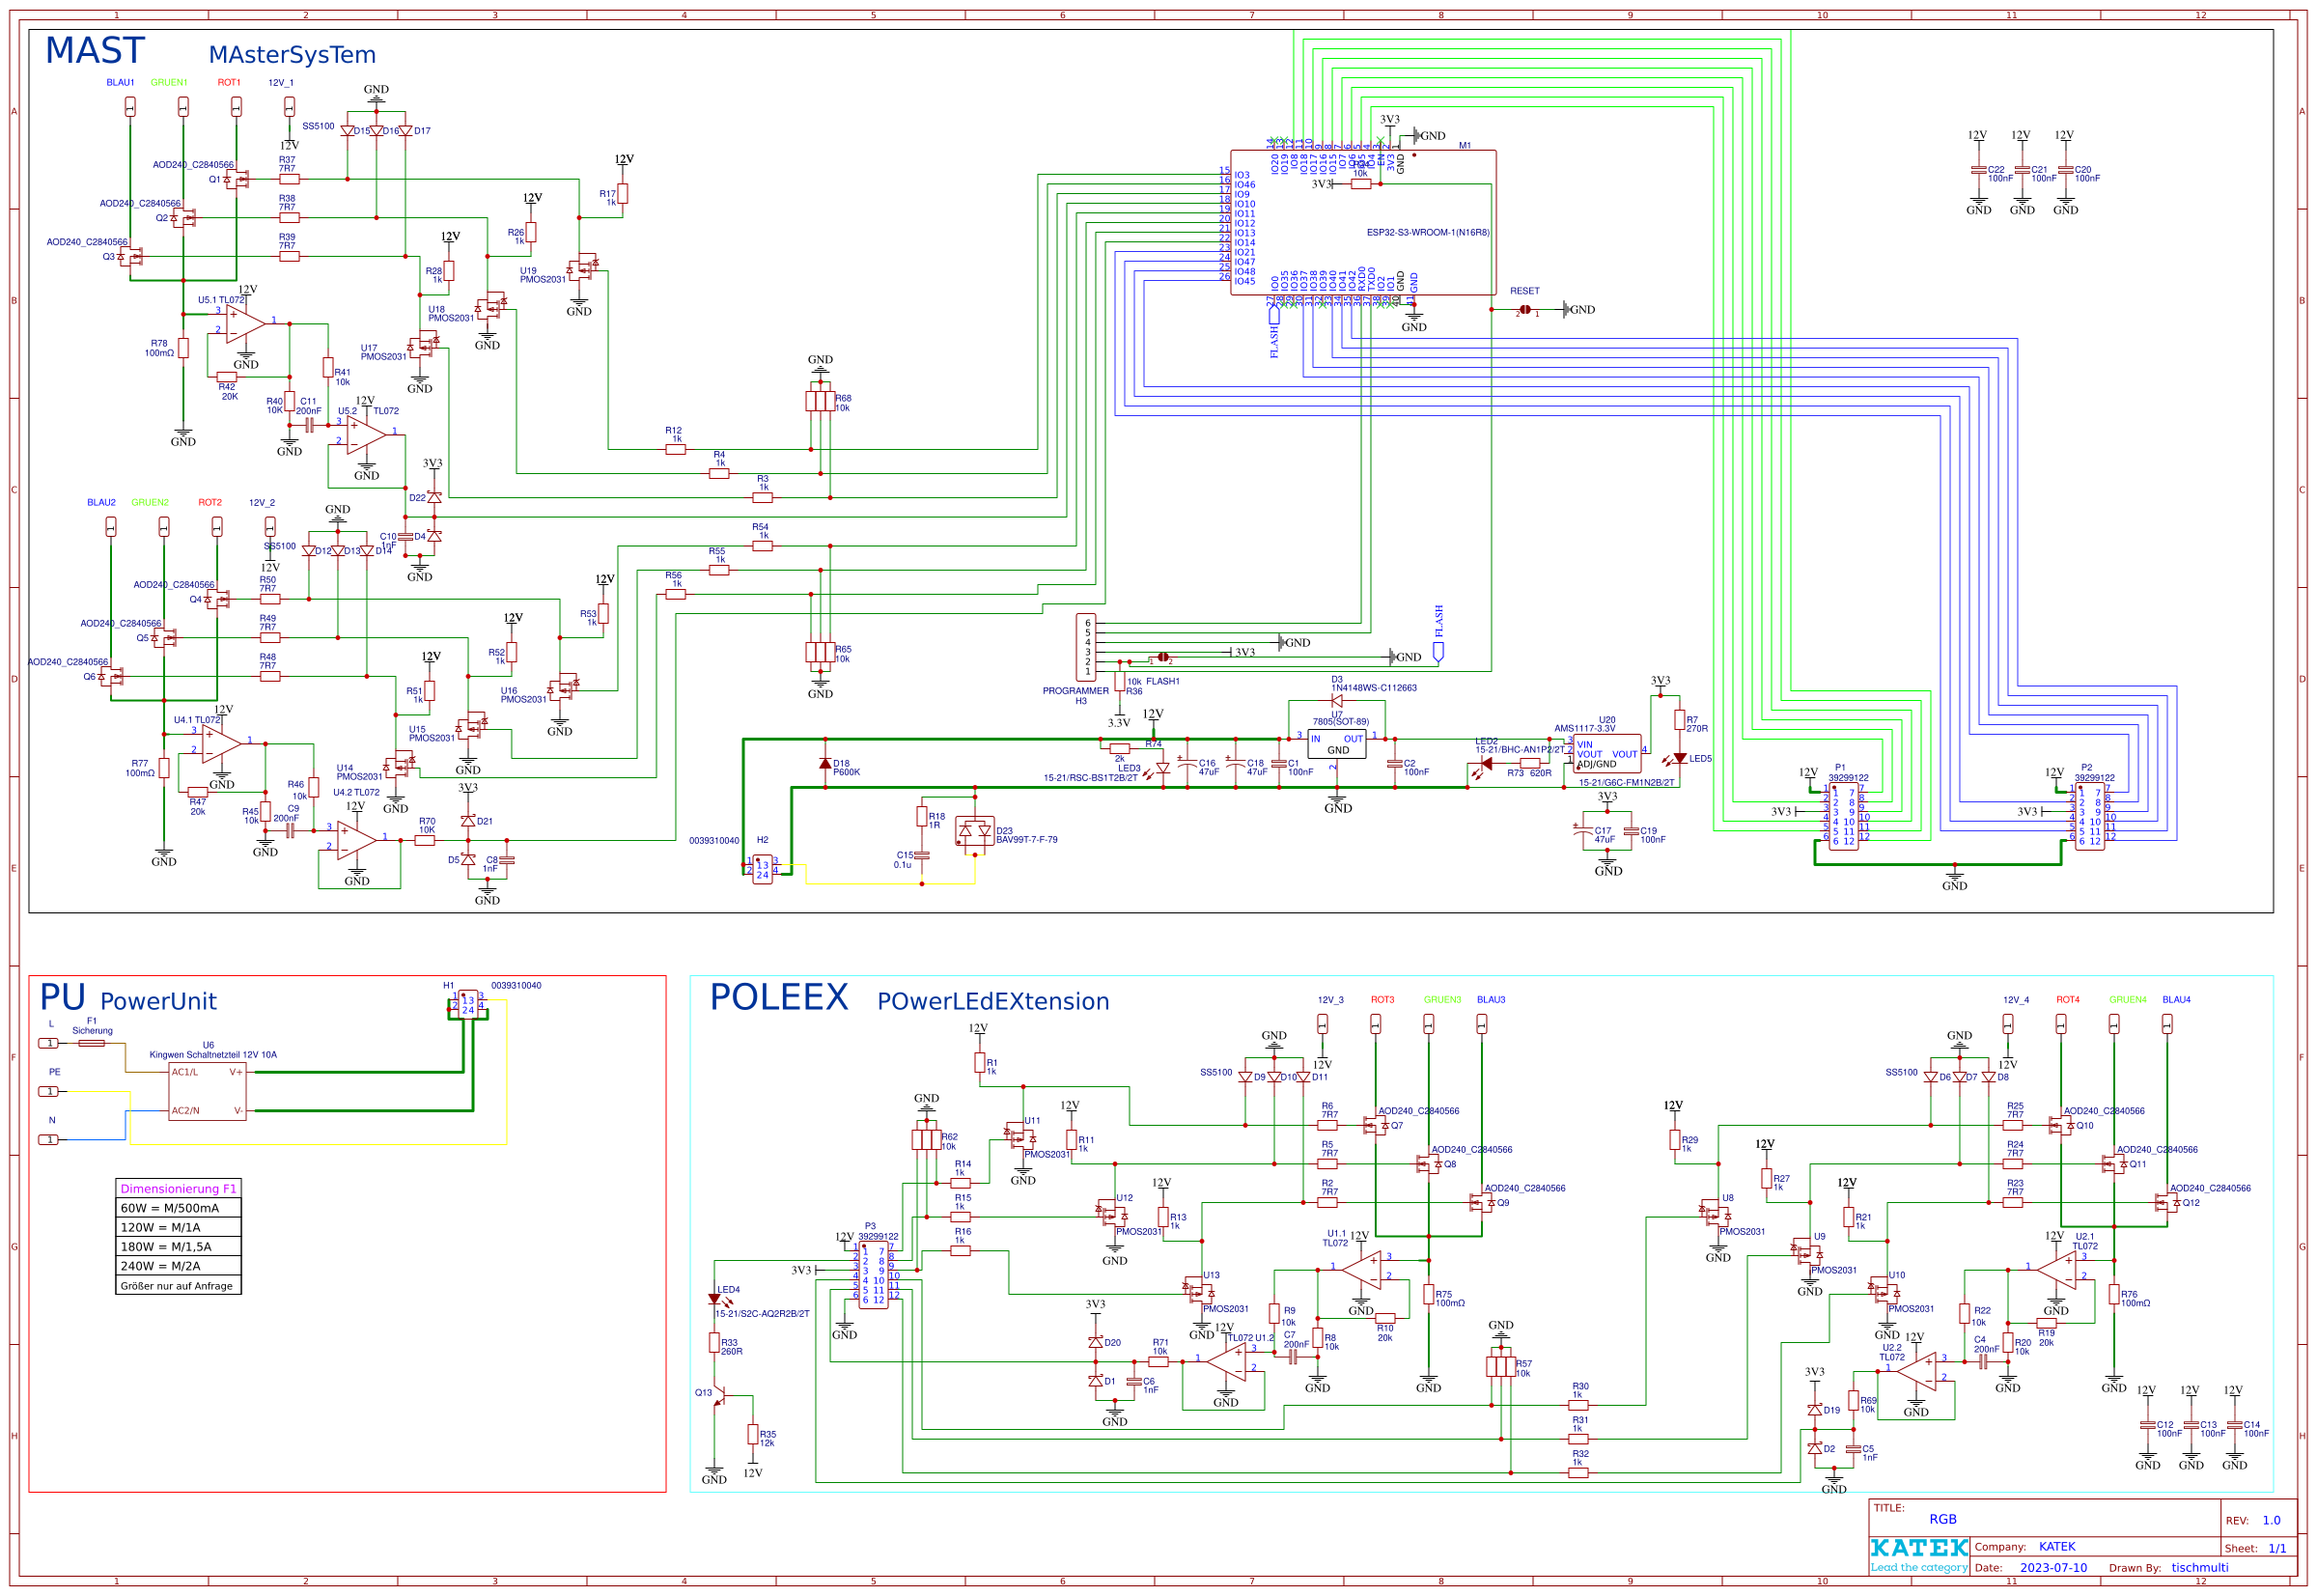2317x1596 pixels.
Task: Select the D18 P600K diode symbol
Action: click(x=824, y=763)
